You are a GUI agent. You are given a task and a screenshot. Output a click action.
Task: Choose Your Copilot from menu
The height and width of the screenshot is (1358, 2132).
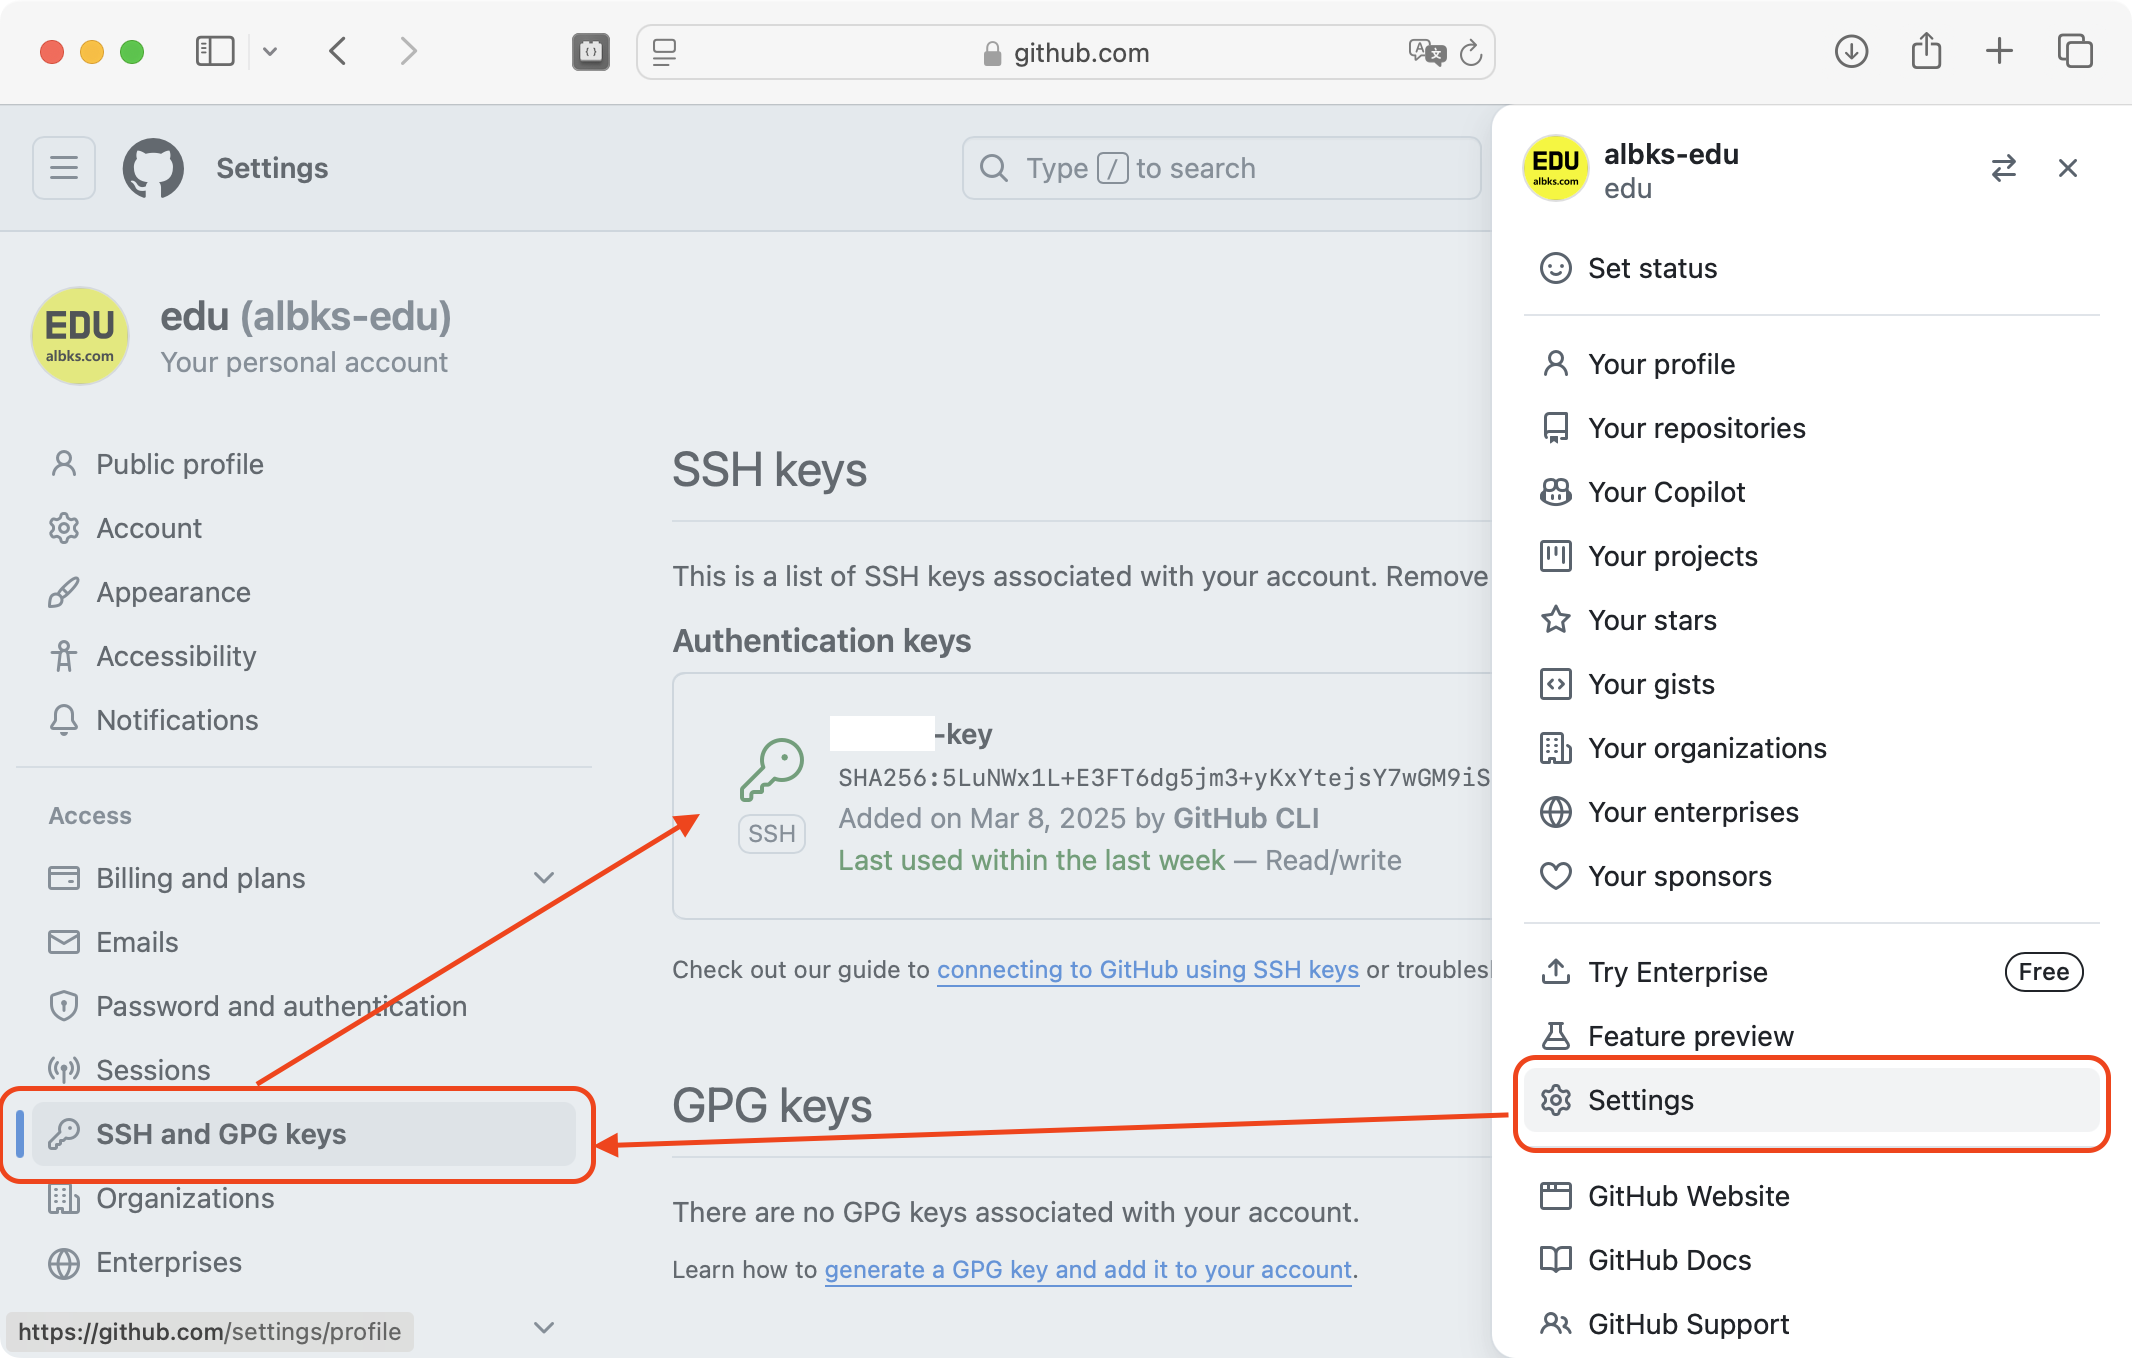1666,492
